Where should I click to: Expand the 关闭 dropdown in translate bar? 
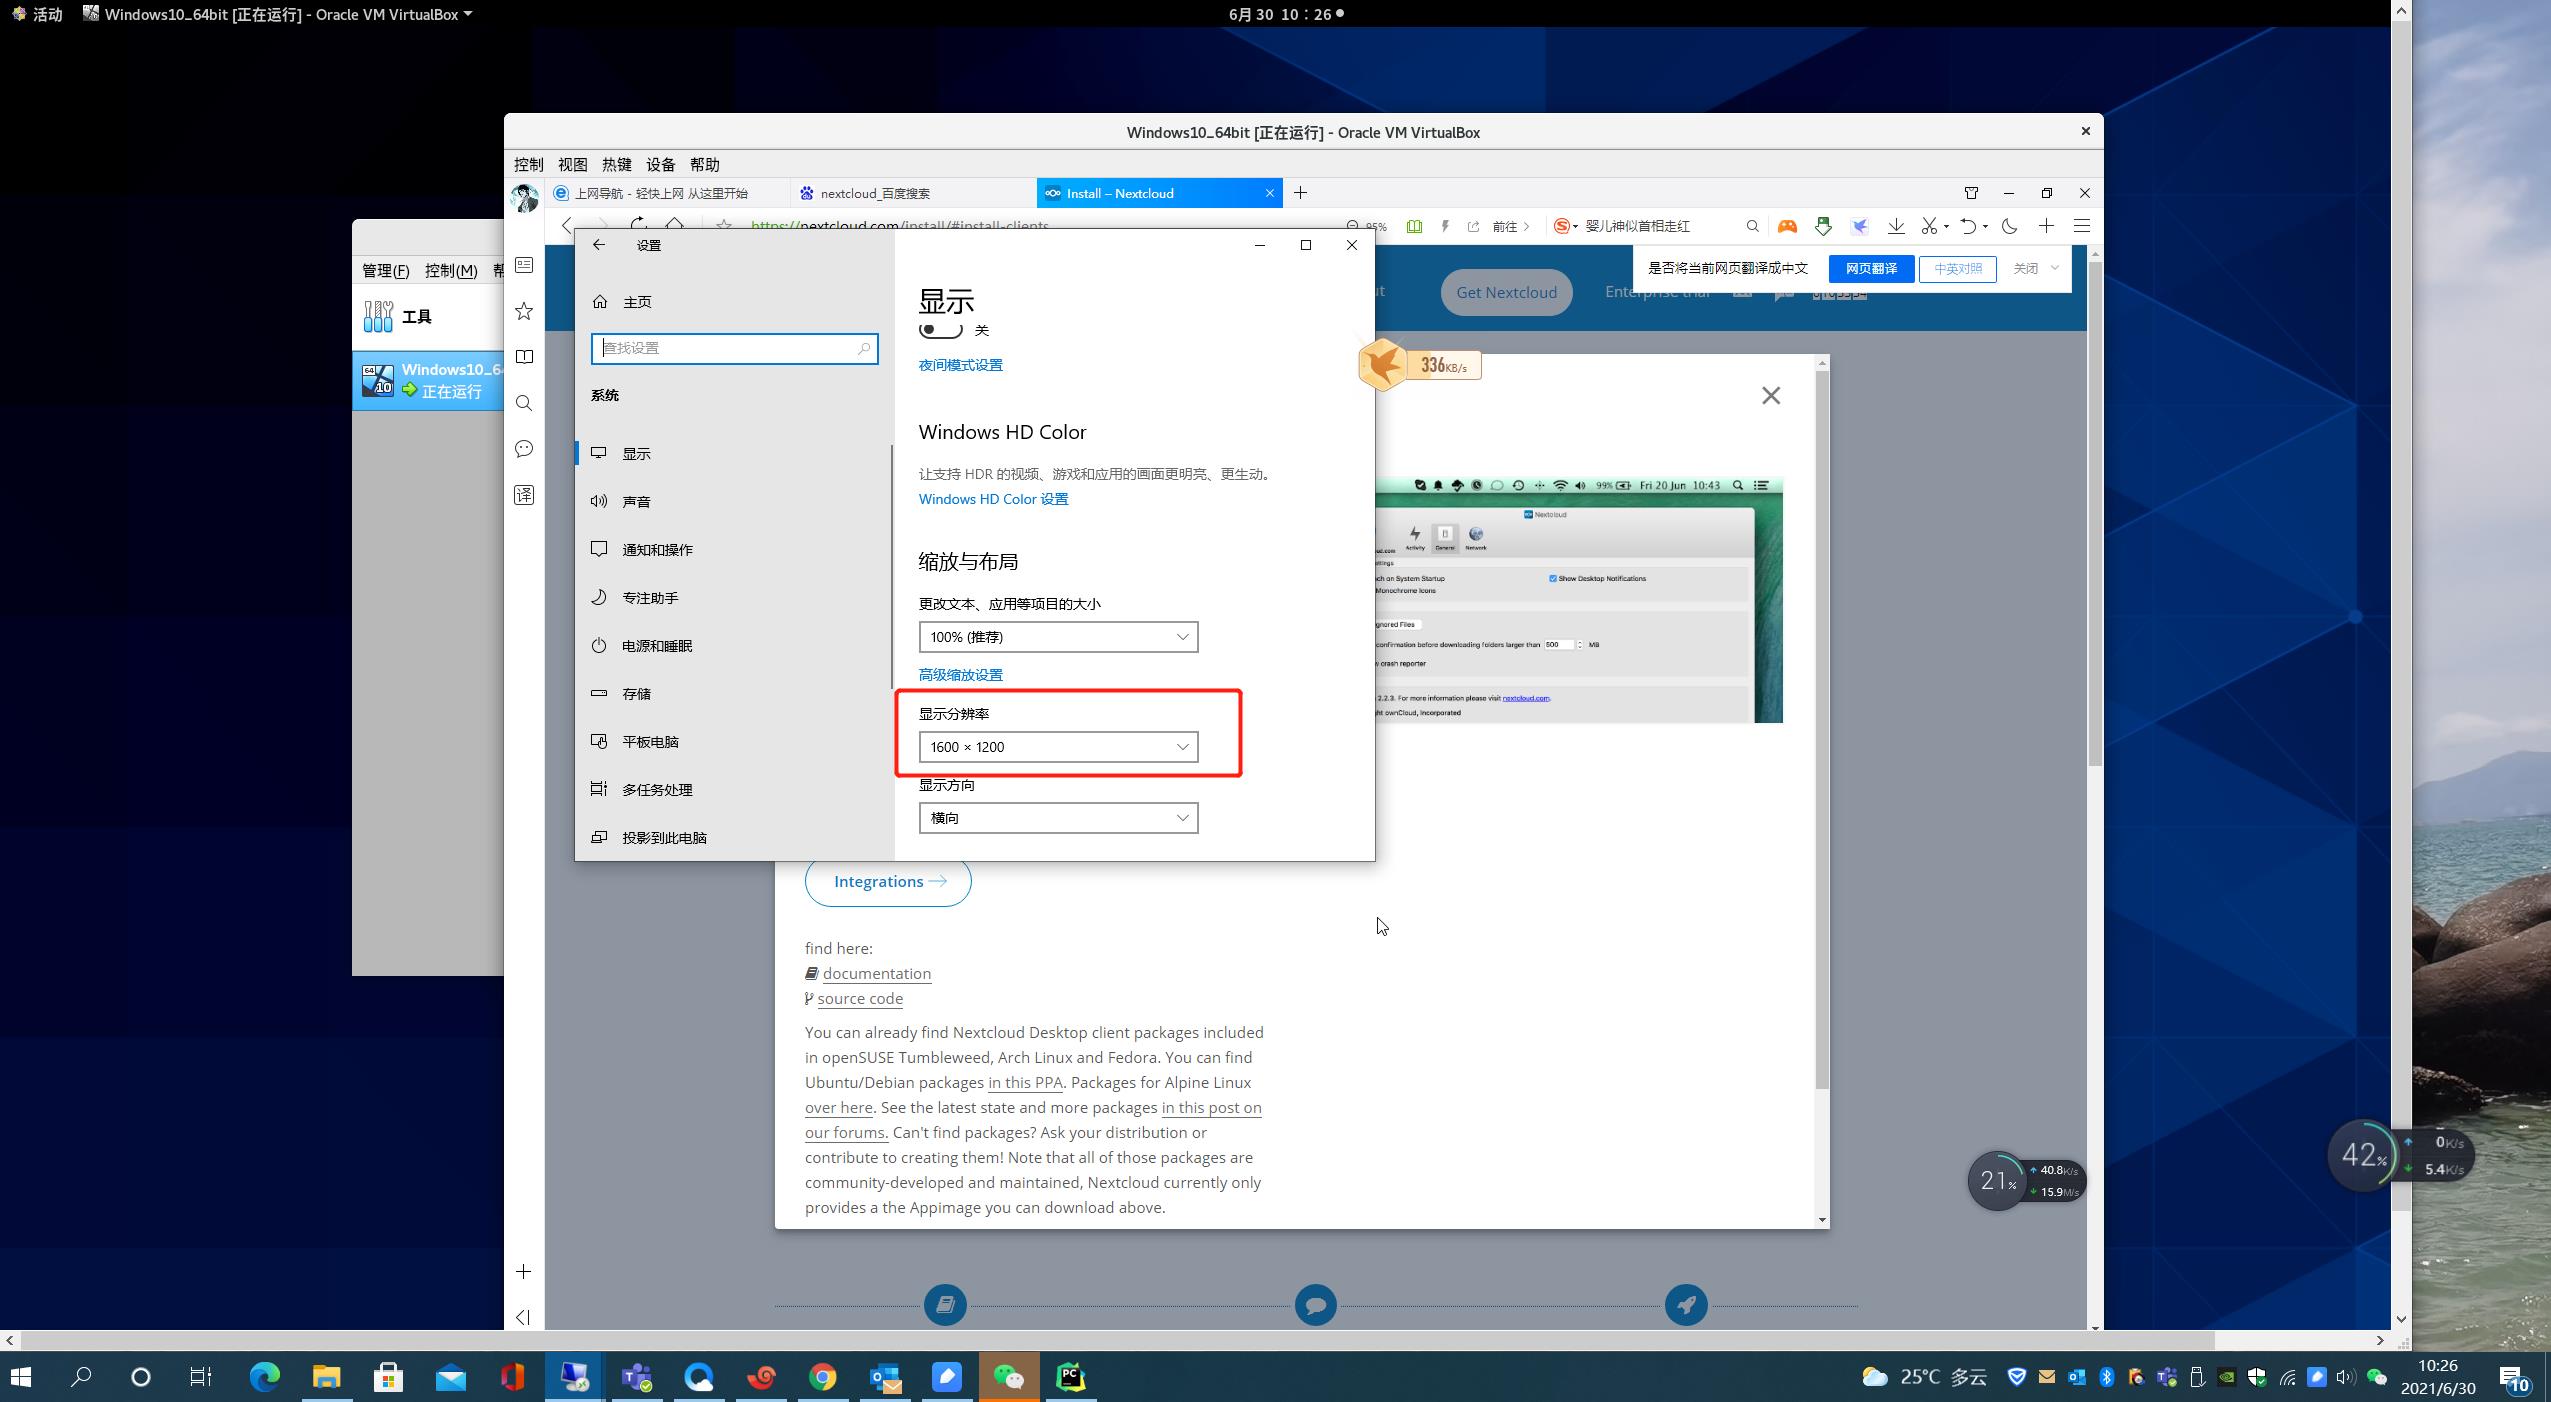point(2055,268)
